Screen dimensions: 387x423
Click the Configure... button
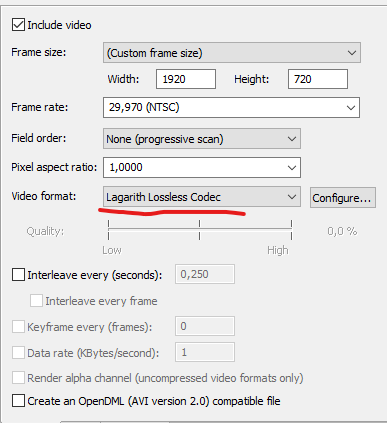(x=343, y=198)
